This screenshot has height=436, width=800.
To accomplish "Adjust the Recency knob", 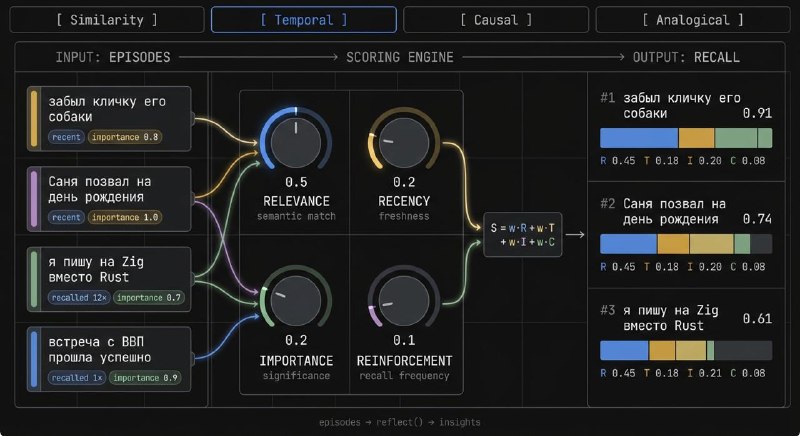I will pos(404,143).
